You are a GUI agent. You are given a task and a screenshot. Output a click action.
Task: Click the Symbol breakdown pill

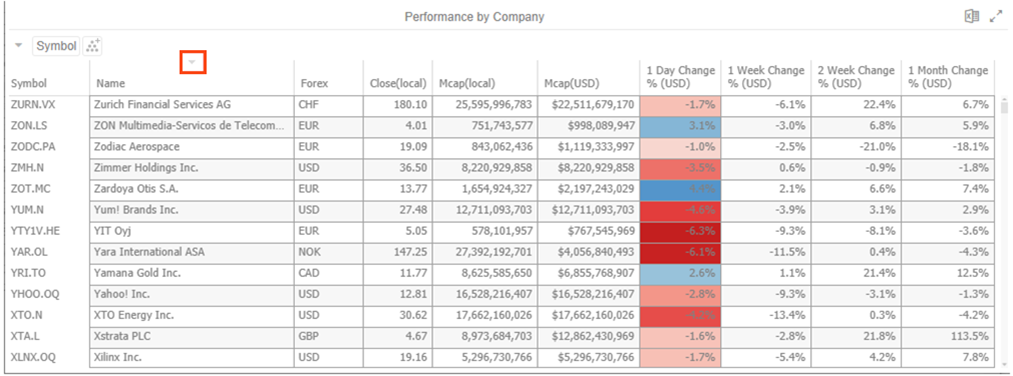click(x=56, y=46)
